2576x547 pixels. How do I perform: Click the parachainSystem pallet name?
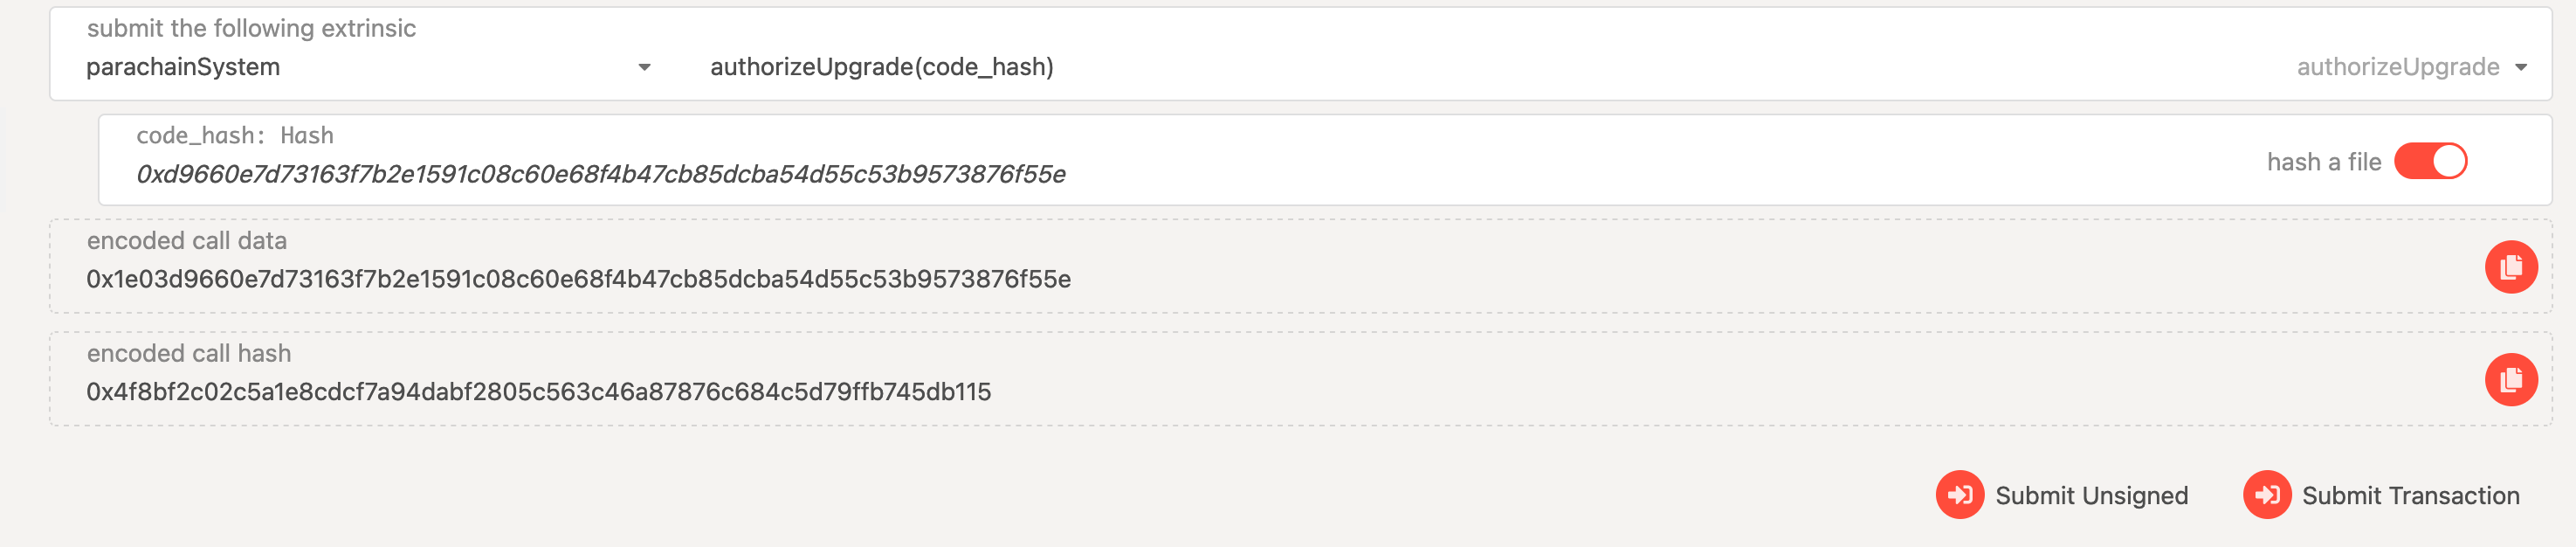pos(183,67)
